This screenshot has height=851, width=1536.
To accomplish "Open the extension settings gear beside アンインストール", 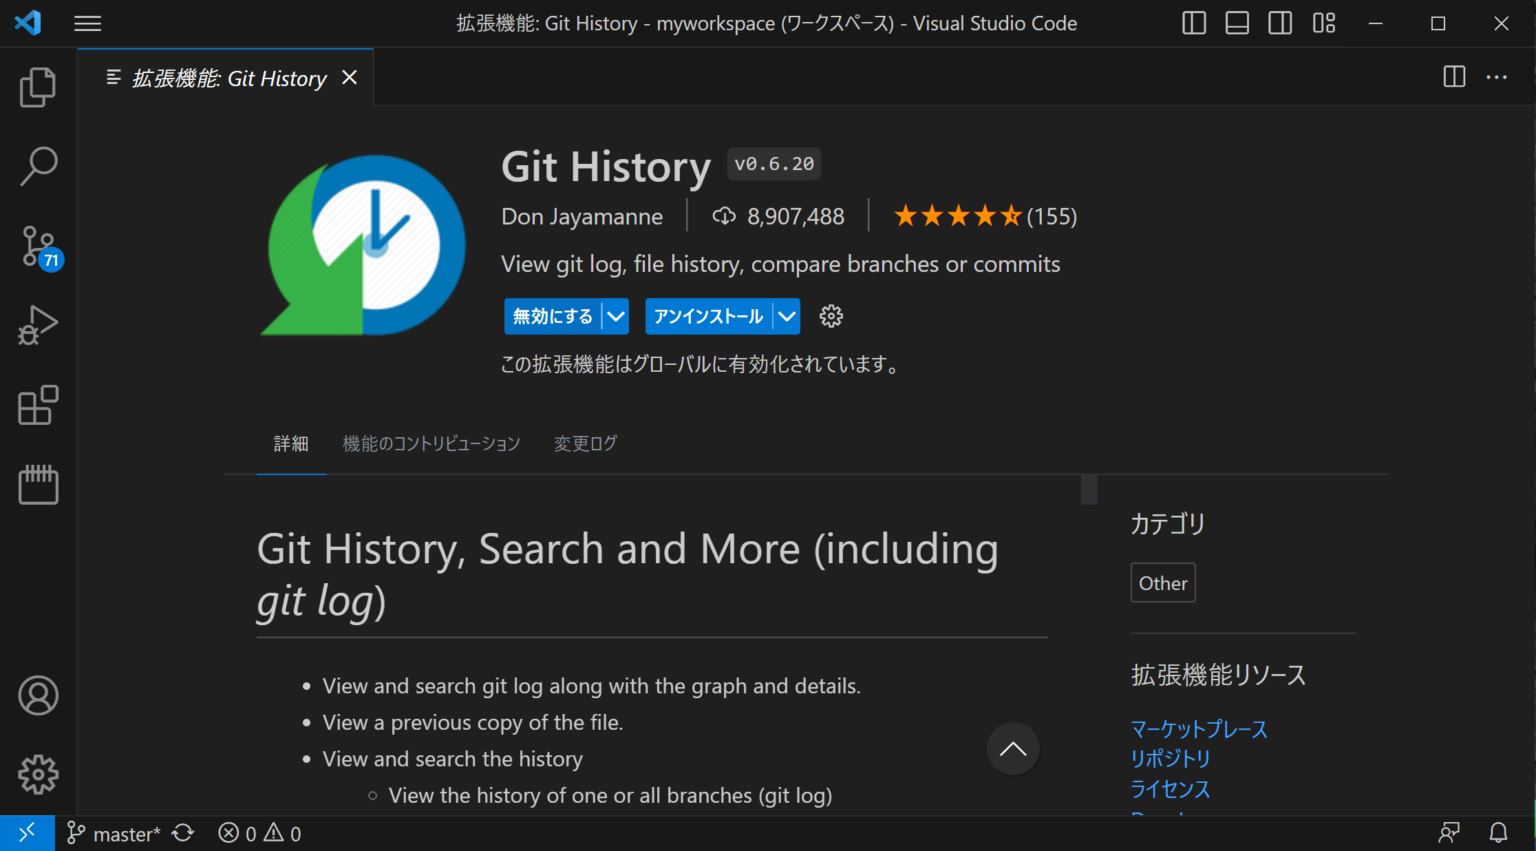I will click(x=831, y=316).
